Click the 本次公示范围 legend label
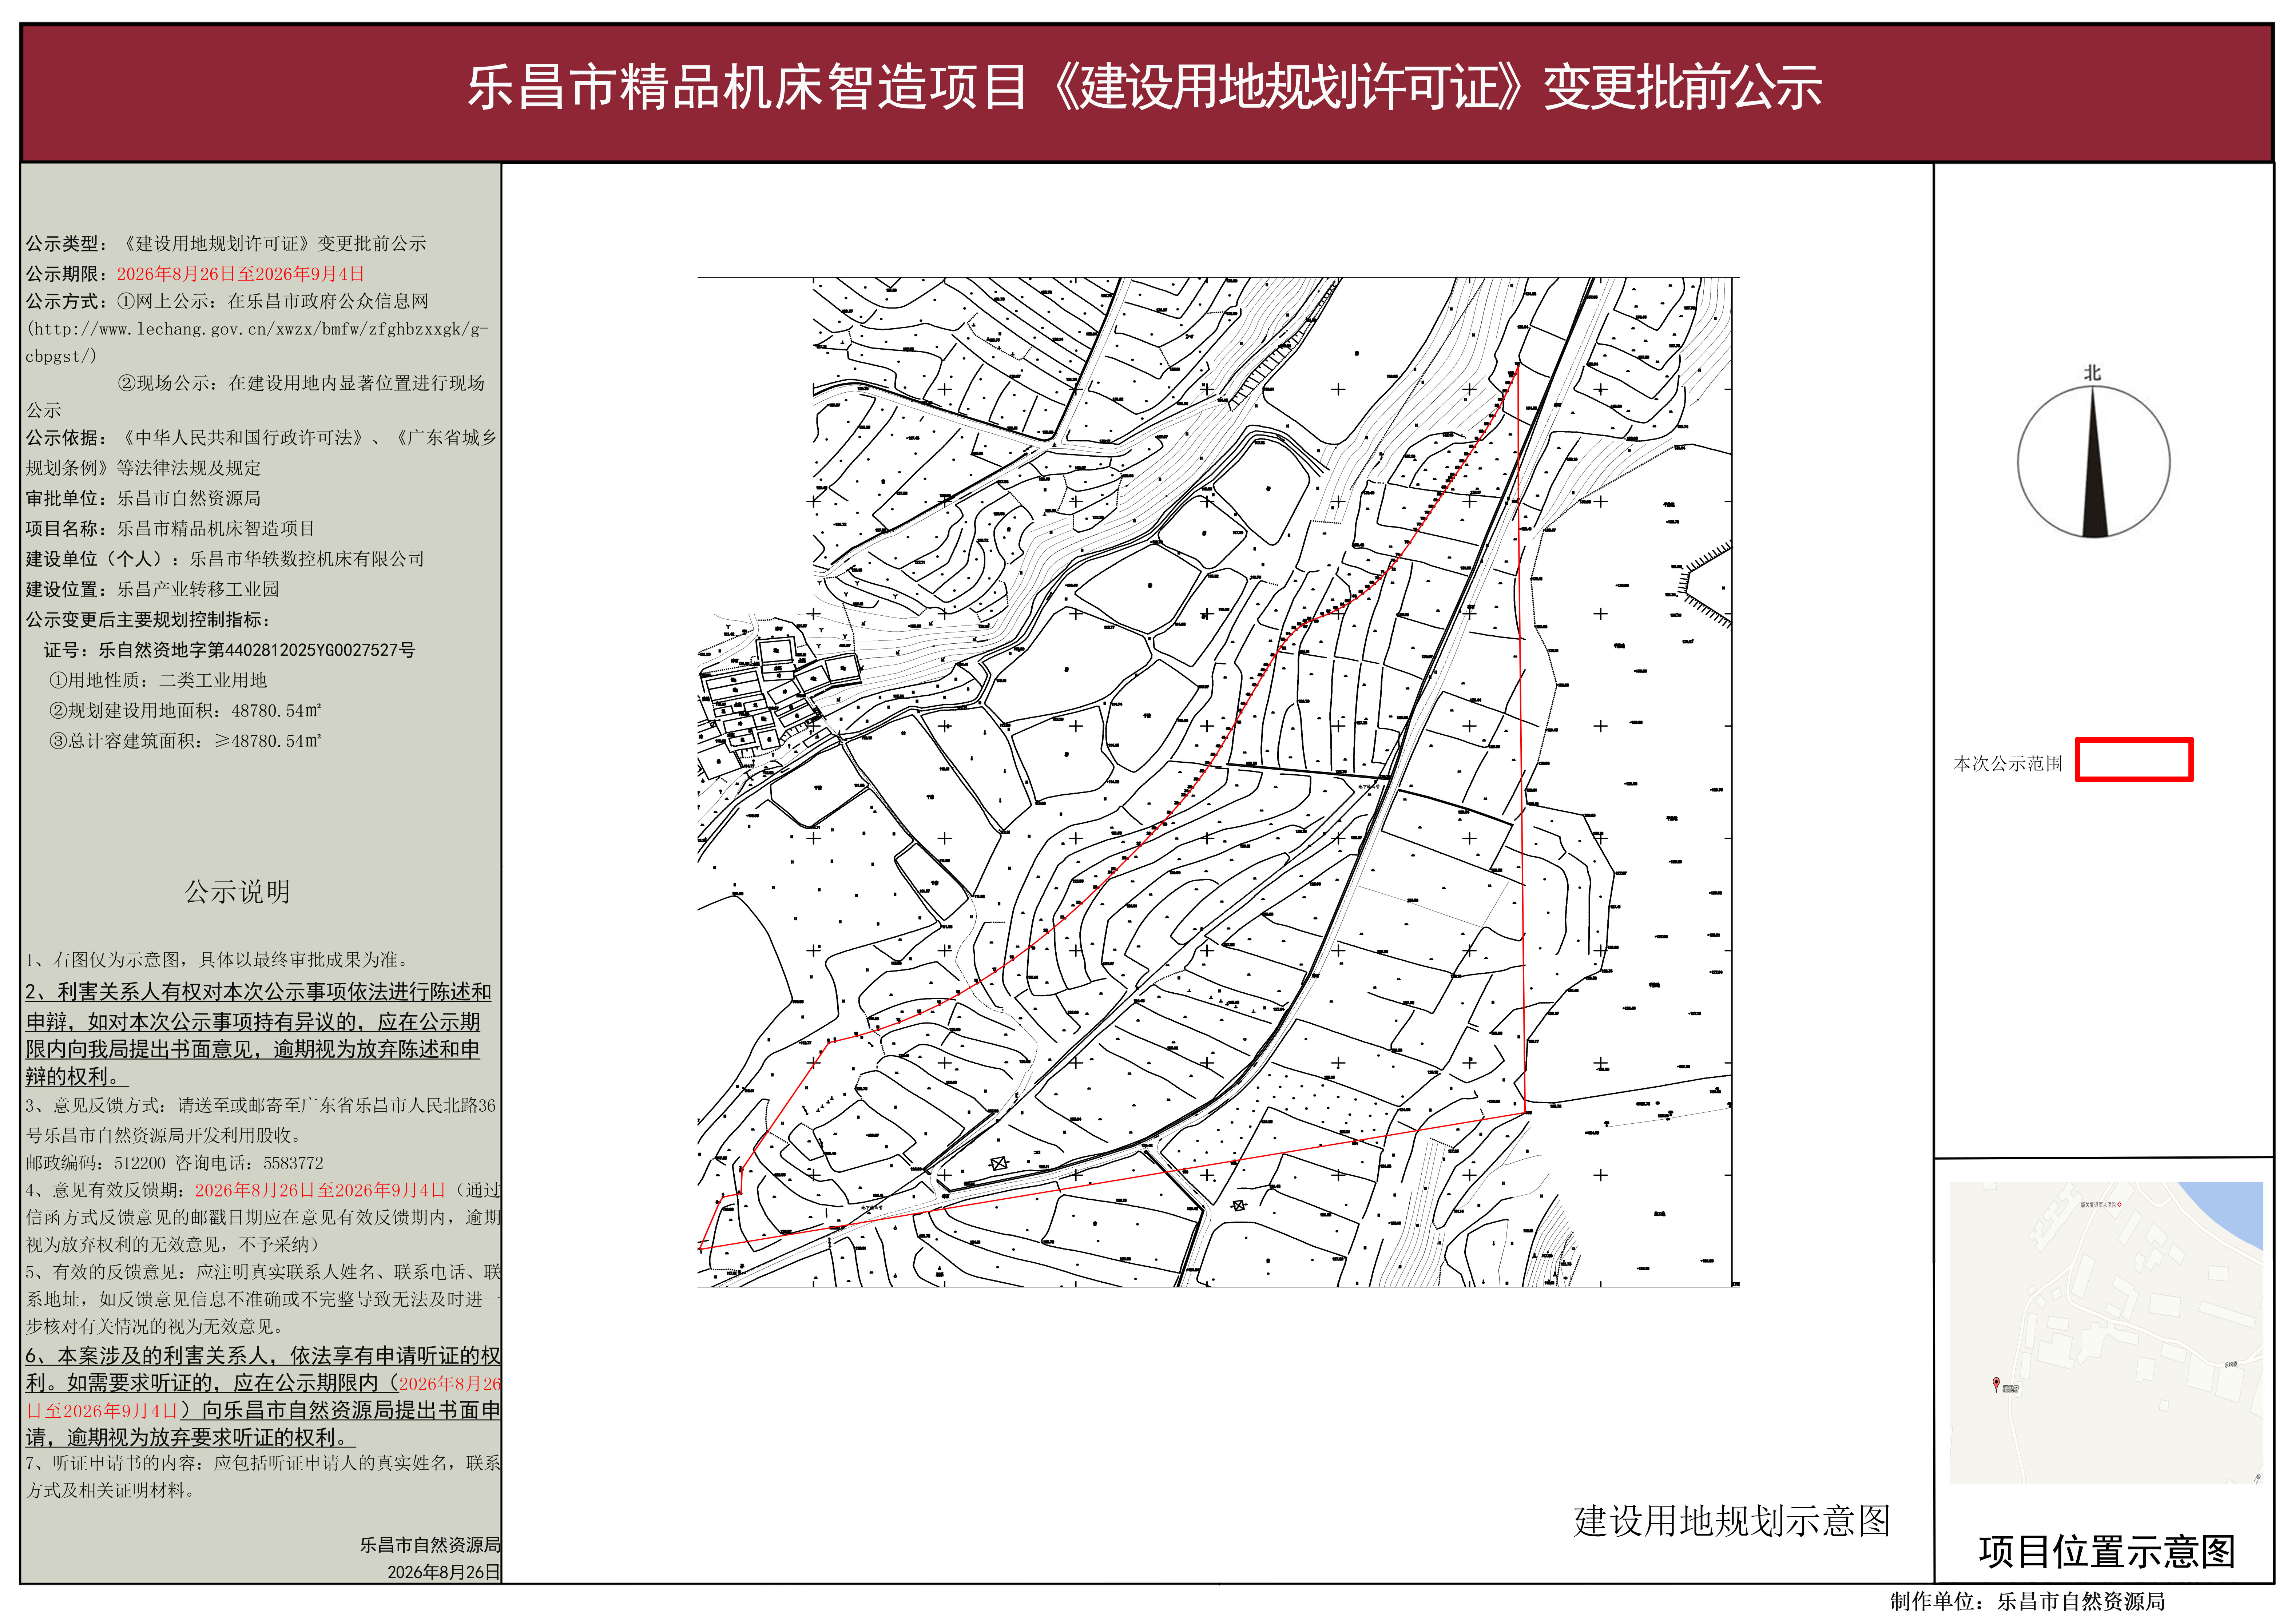 click(x=2008, y=764)
